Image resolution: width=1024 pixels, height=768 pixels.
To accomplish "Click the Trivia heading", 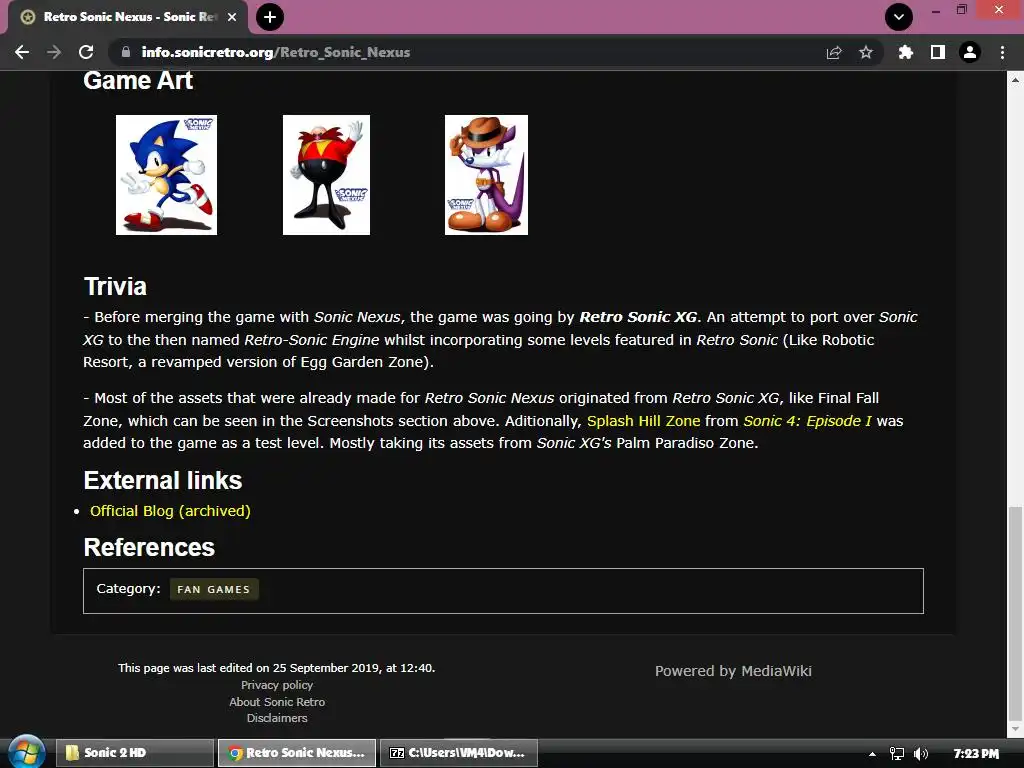I will [115, 286].
